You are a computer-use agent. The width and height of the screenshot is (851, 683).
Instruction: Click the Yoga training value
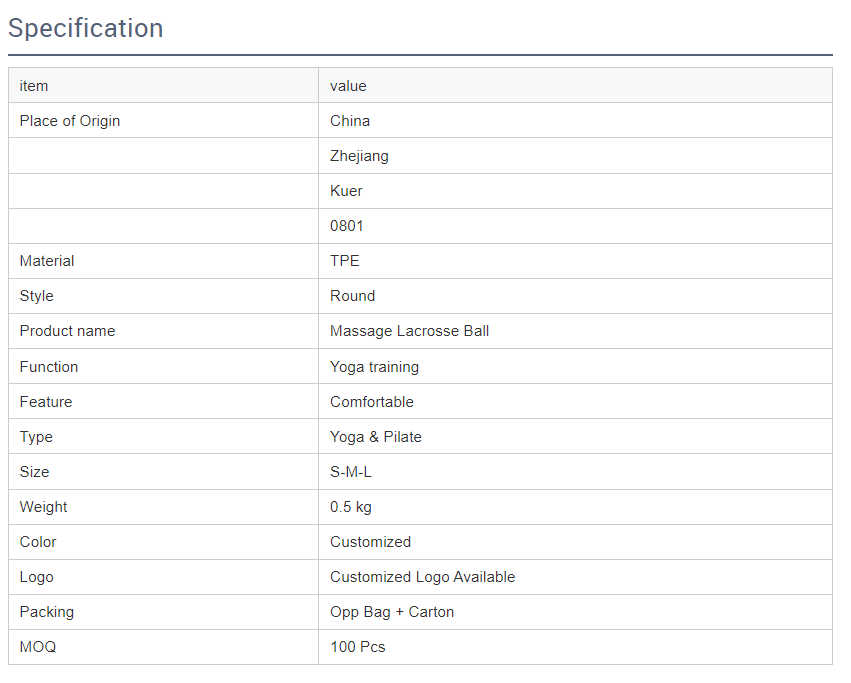point(374,367)
